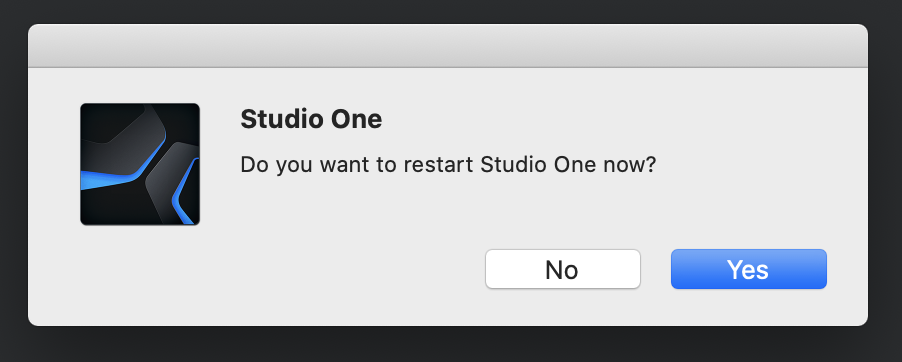Keep Studio One running via No button
Viewport: 902px width, 362px height.
563,269
